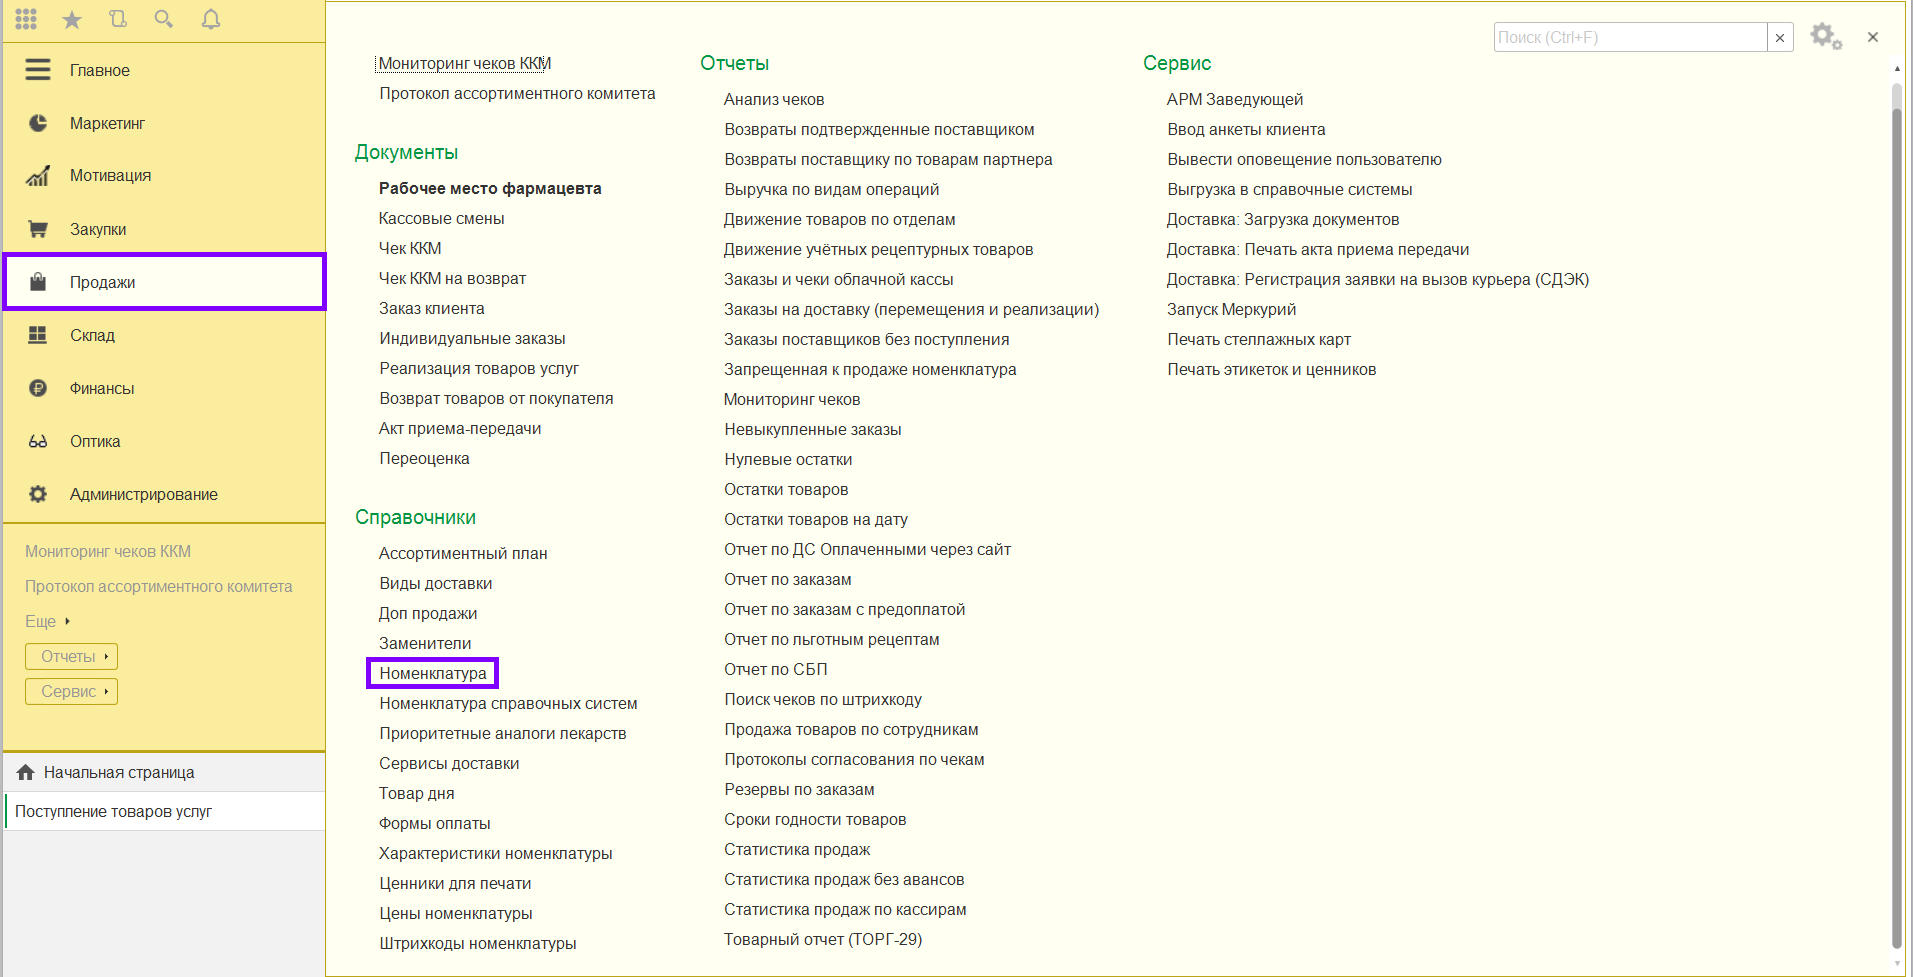The height and width of the screenshot is (977, 1913).
Task: Open the history icon in top toolbar
Action: (118, 19)
